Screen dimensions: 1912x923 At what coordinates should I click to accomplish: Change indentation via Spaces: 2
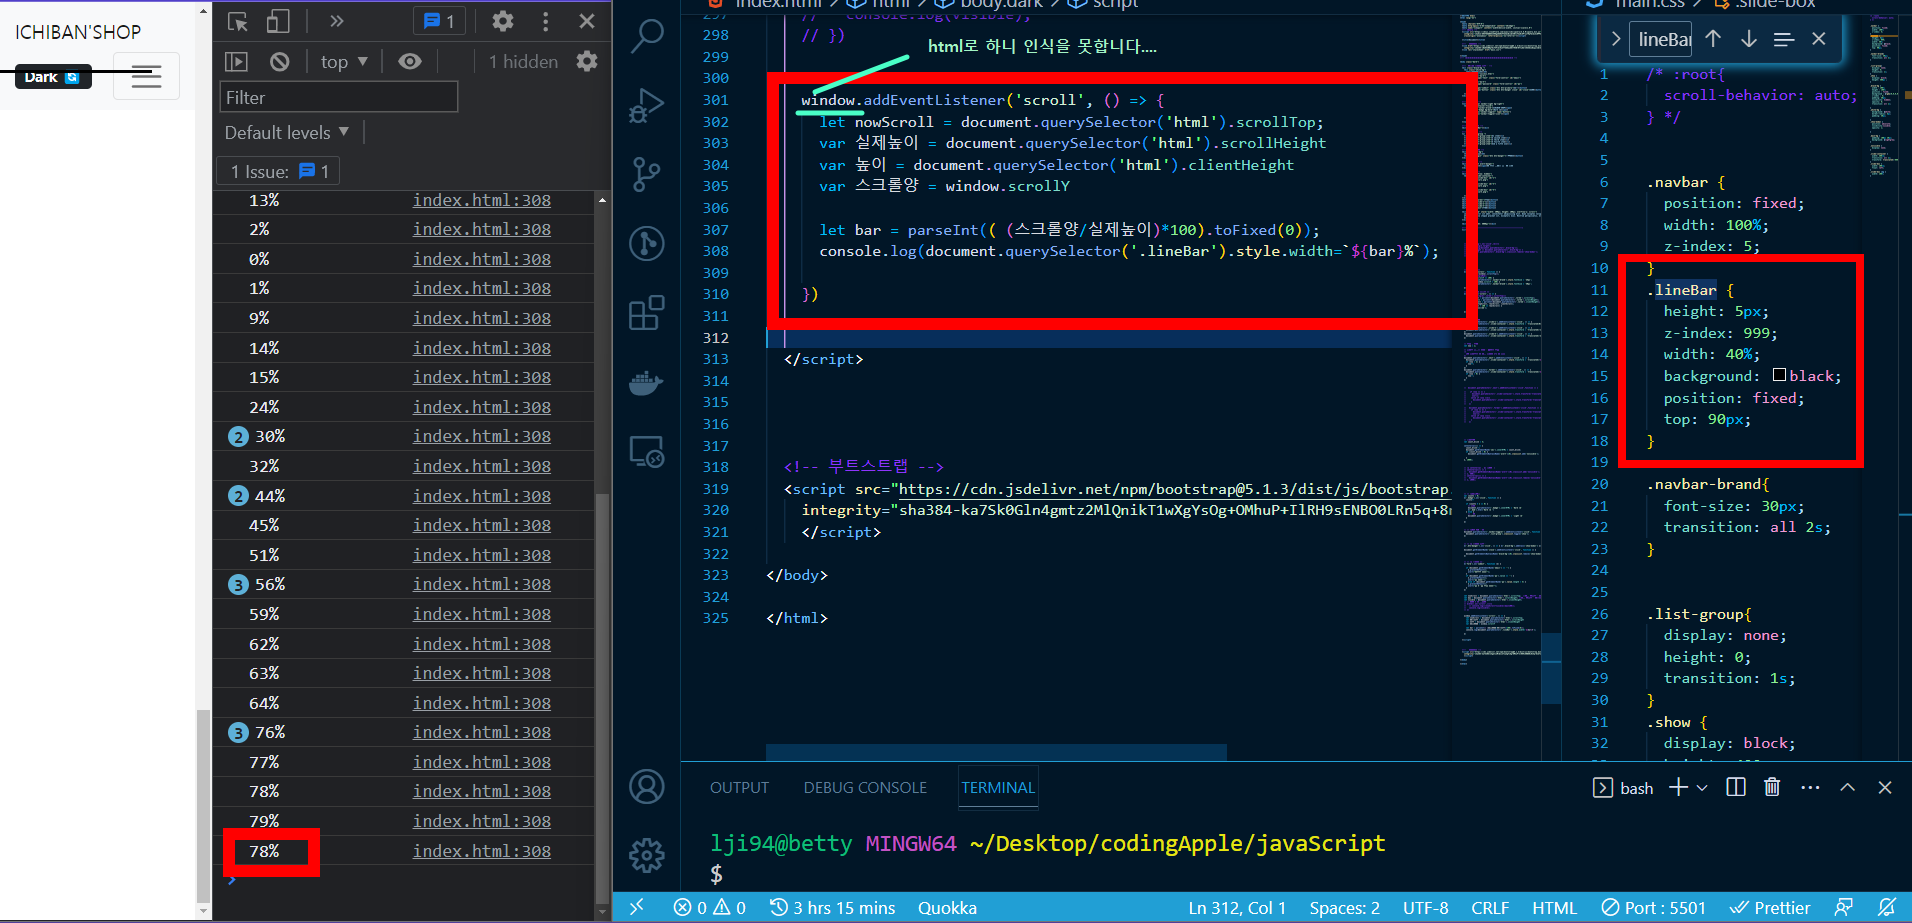point(1344,907)
